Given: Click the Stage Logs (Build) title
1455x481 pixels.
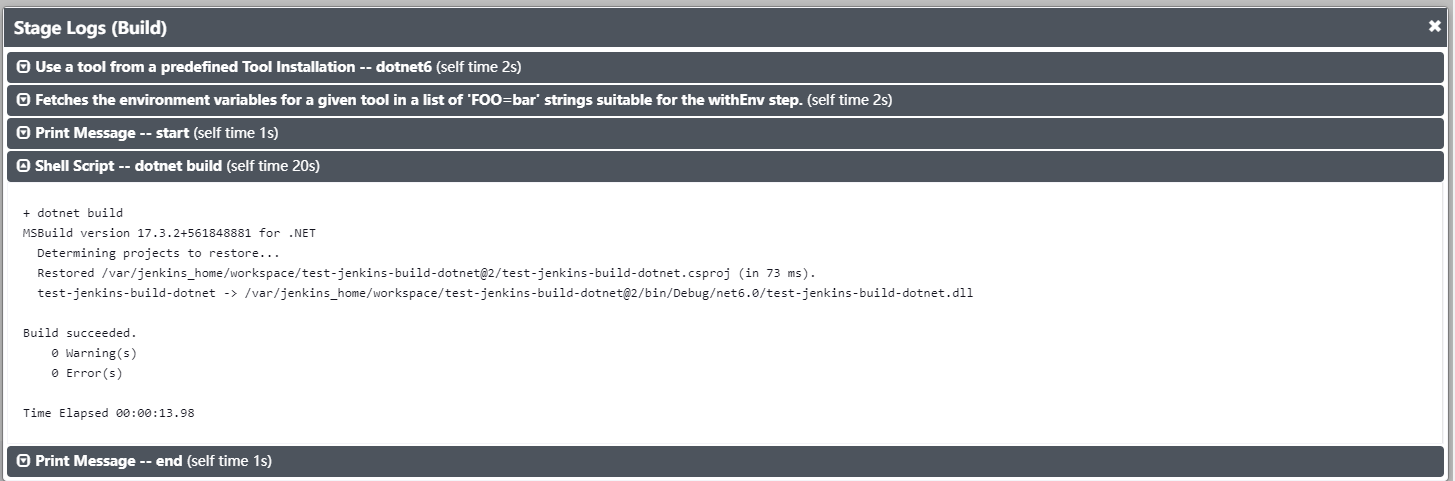Looking at the screenshot, I should (90, 28).
